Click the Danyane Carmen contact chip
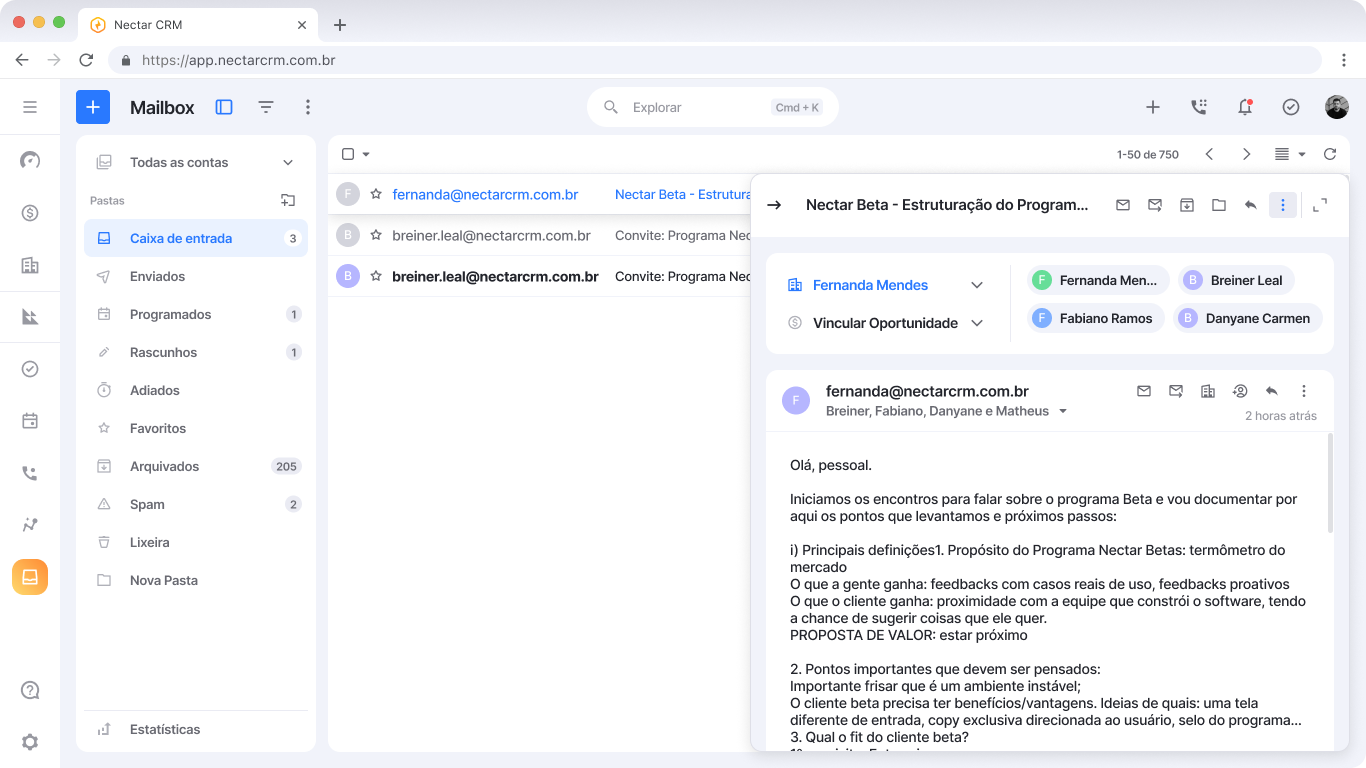Viewport: 1366px width, 768px height. (x=1248, y=318)
